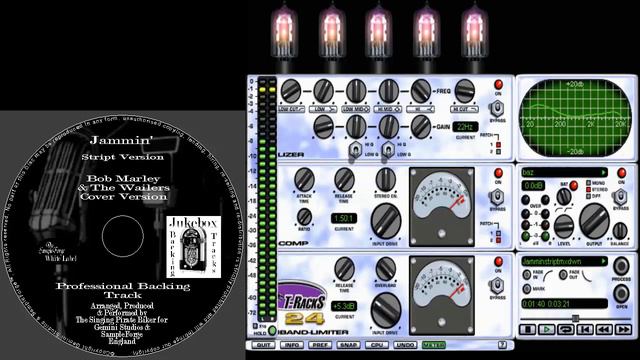Click the SAT knob in output section
The height and width of the screenshot is (360, 640).
click(x=564, y=197)
